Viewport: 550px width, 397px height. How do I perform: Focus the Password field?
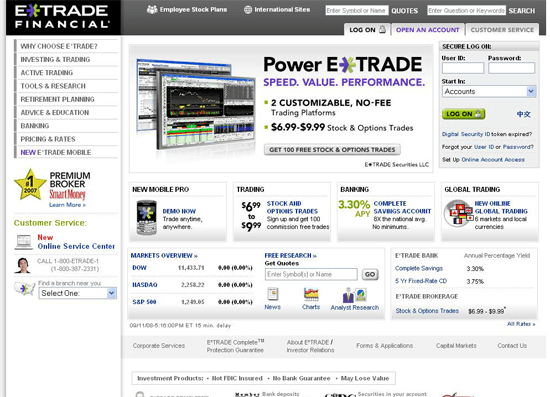[x=511, y=68]
